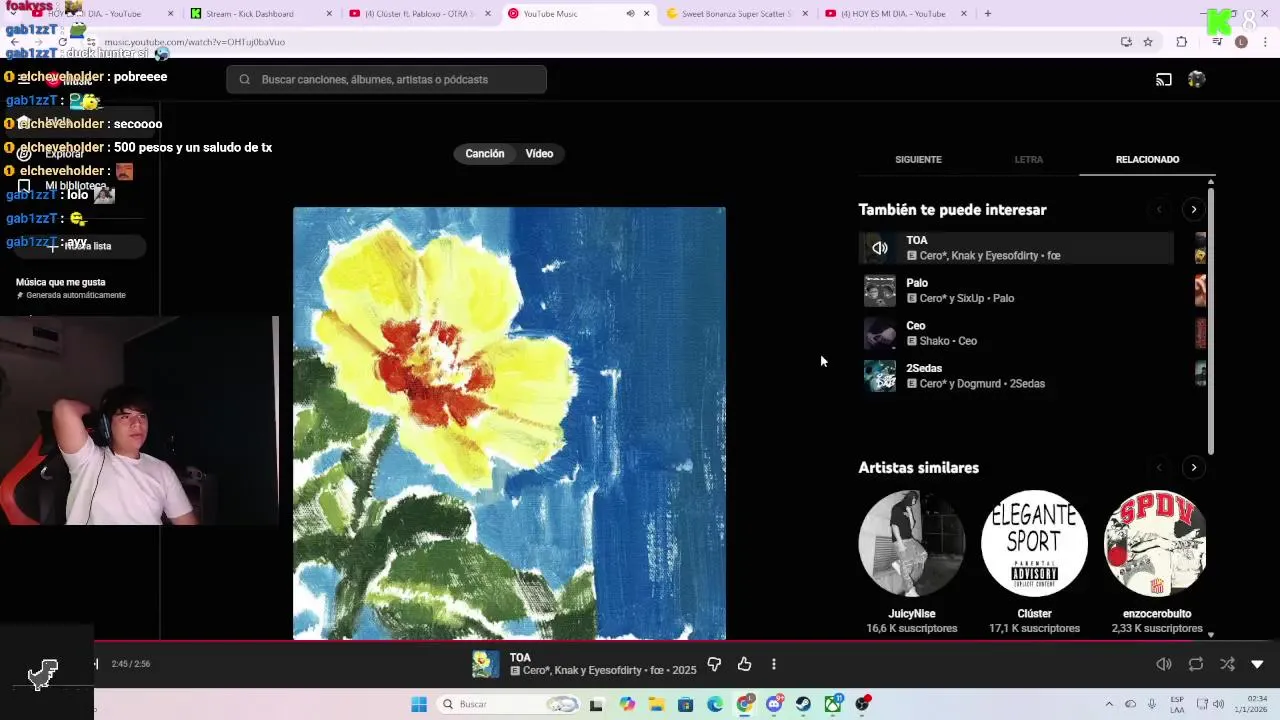Click the large flower album artwork
Screen dimensions: 1280x720
(509, 423)
